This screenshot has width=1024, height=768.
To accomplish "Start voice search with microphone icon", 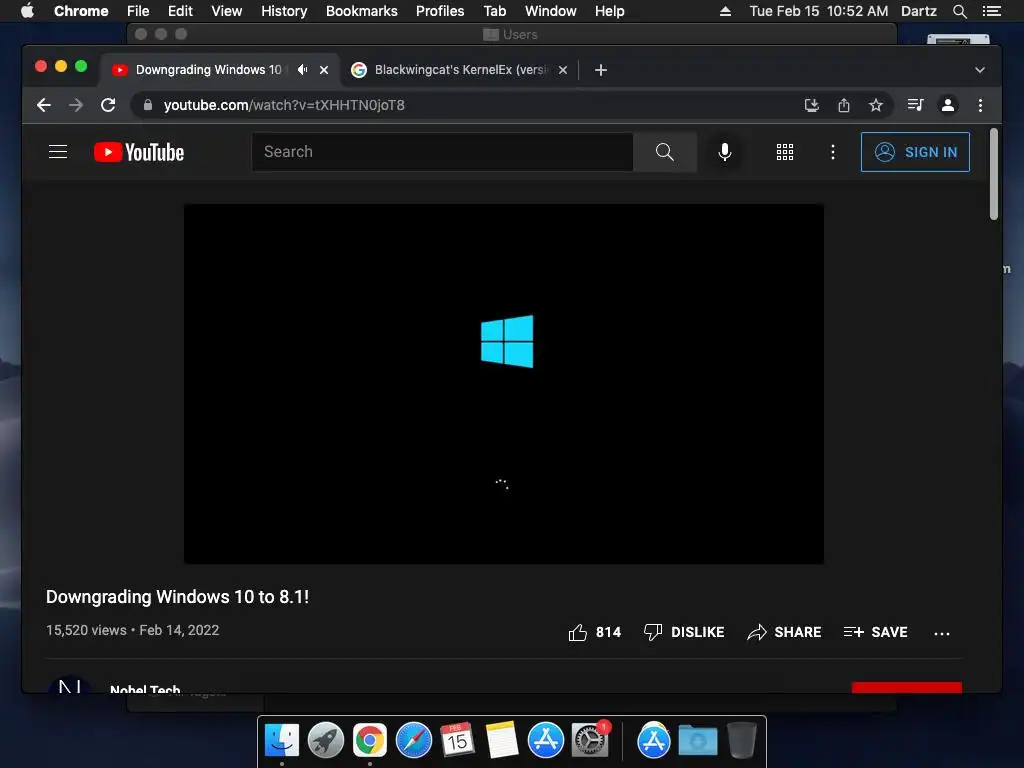I will coord(724,152).
